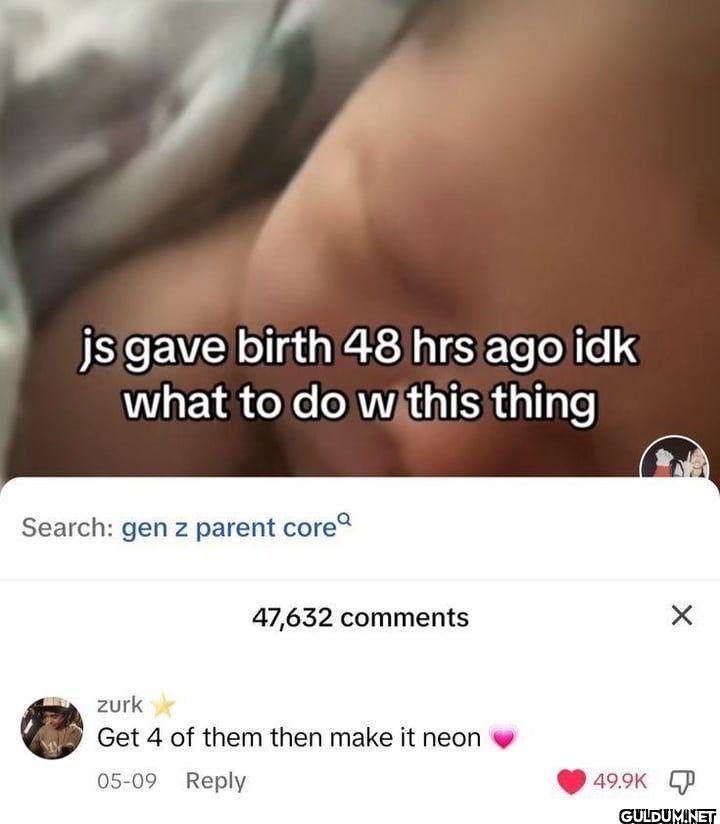Screen dimensions: 720x824
Task: Tap the GULDUM.NET watermark
Action: (668, 815)
